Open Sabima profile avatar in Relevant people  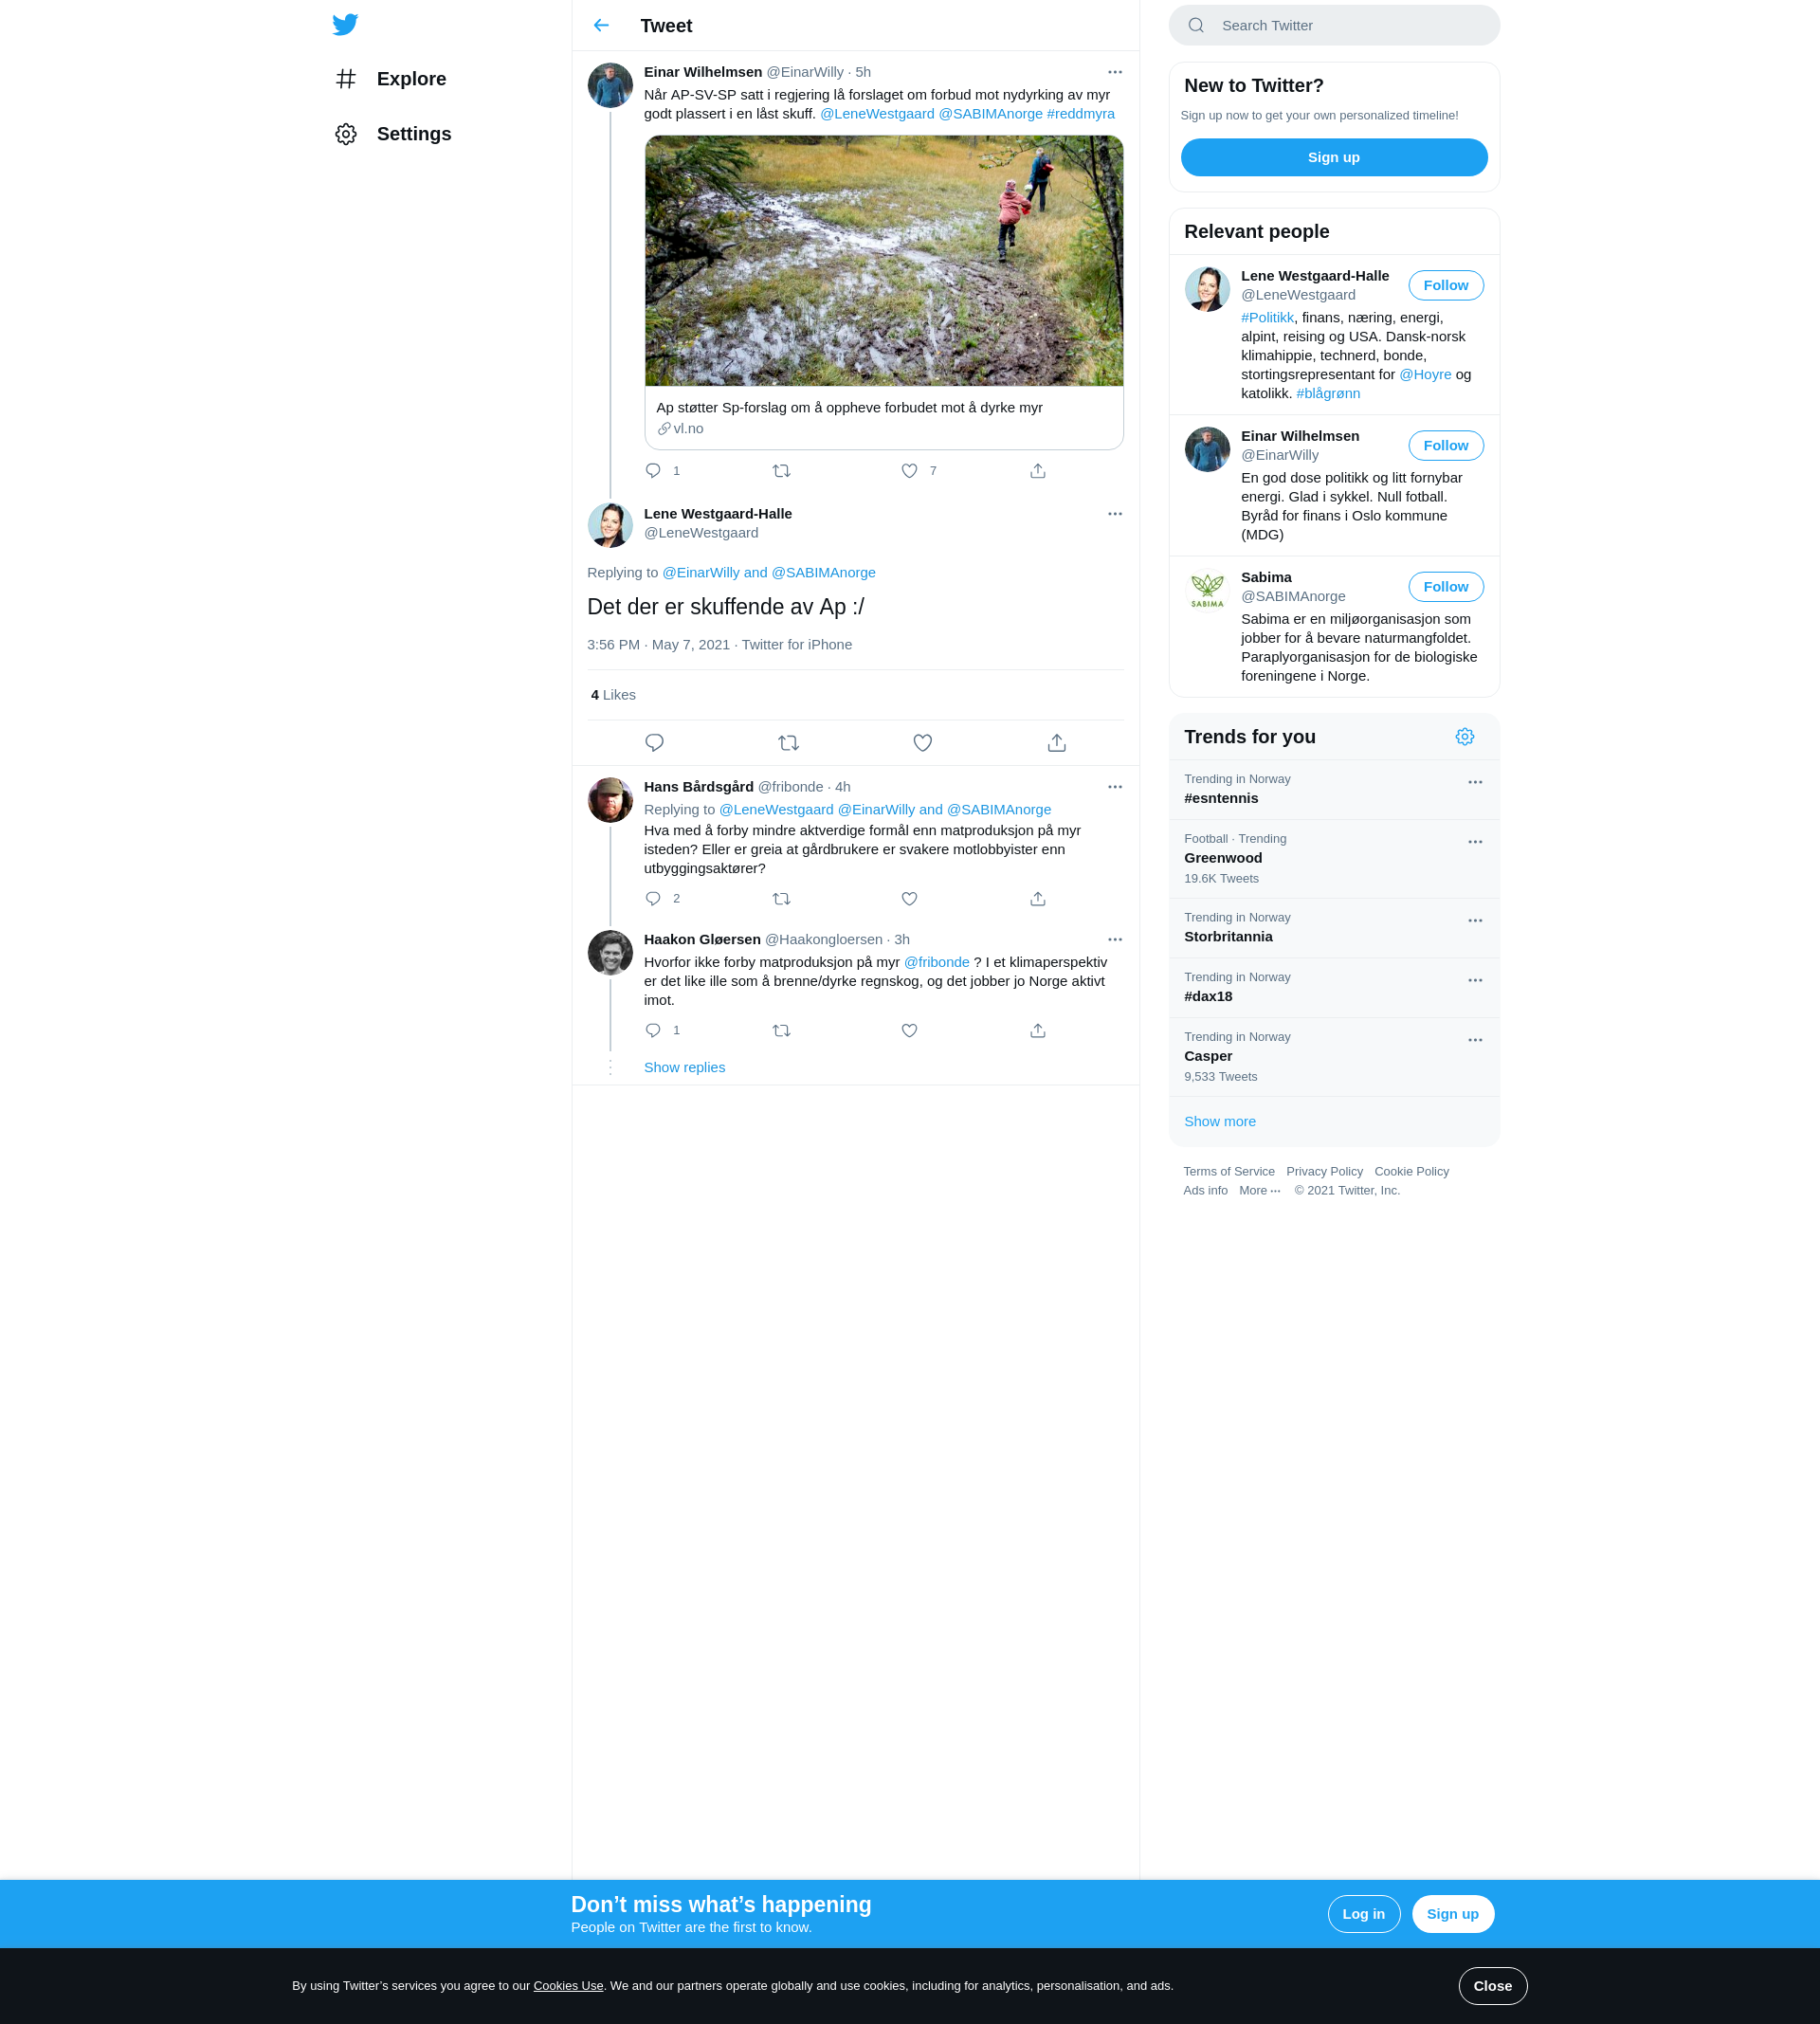coord(1207,589)
